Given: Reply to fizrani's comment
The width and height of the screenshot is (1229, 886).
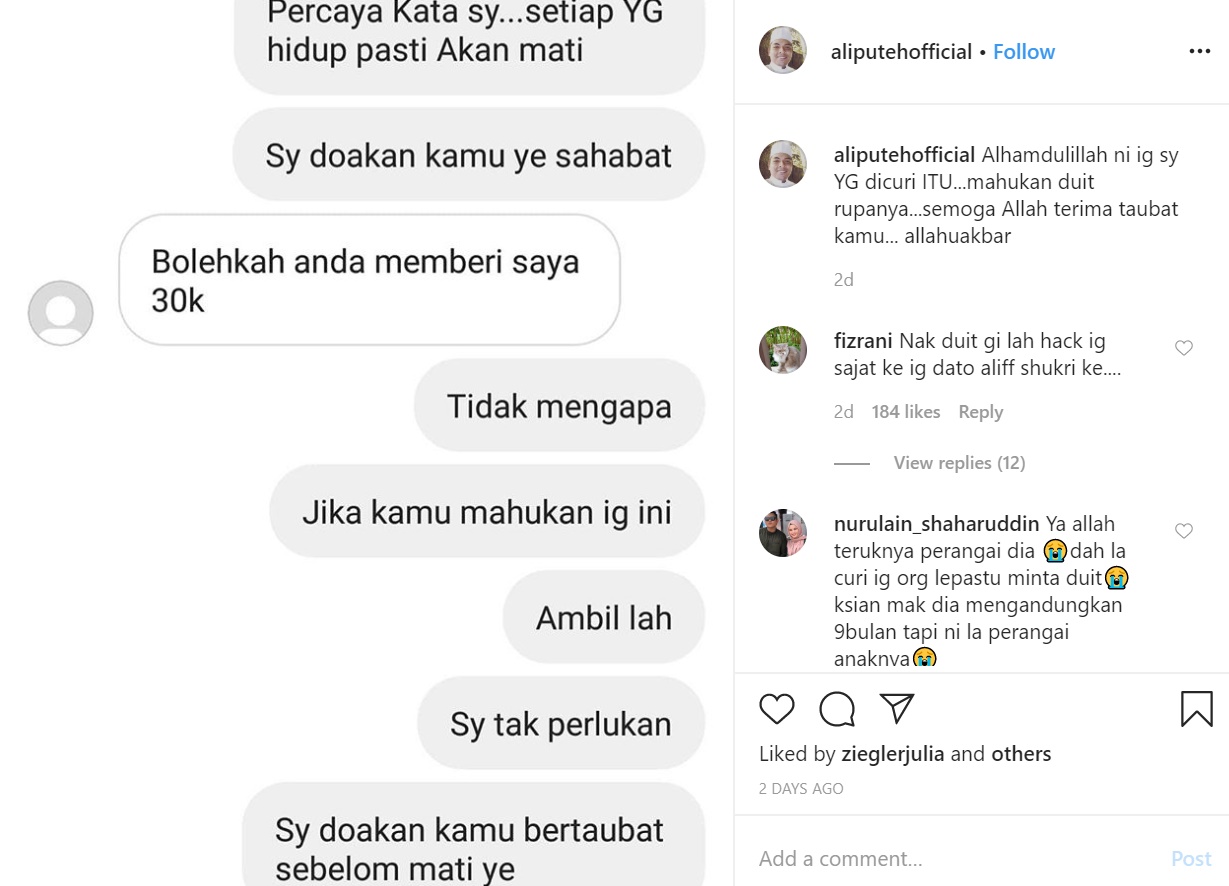Looking at the screenshot, I should [980, 412].
